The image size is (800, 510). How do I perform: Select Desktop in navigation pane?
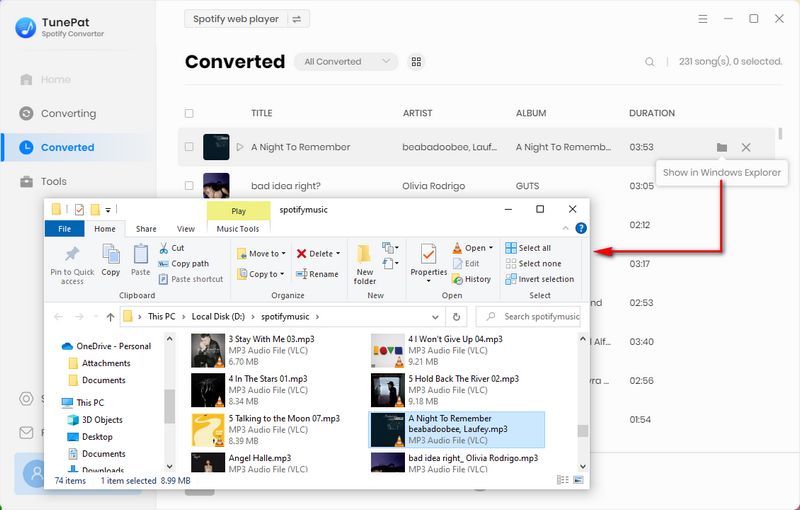coord(91,437)
